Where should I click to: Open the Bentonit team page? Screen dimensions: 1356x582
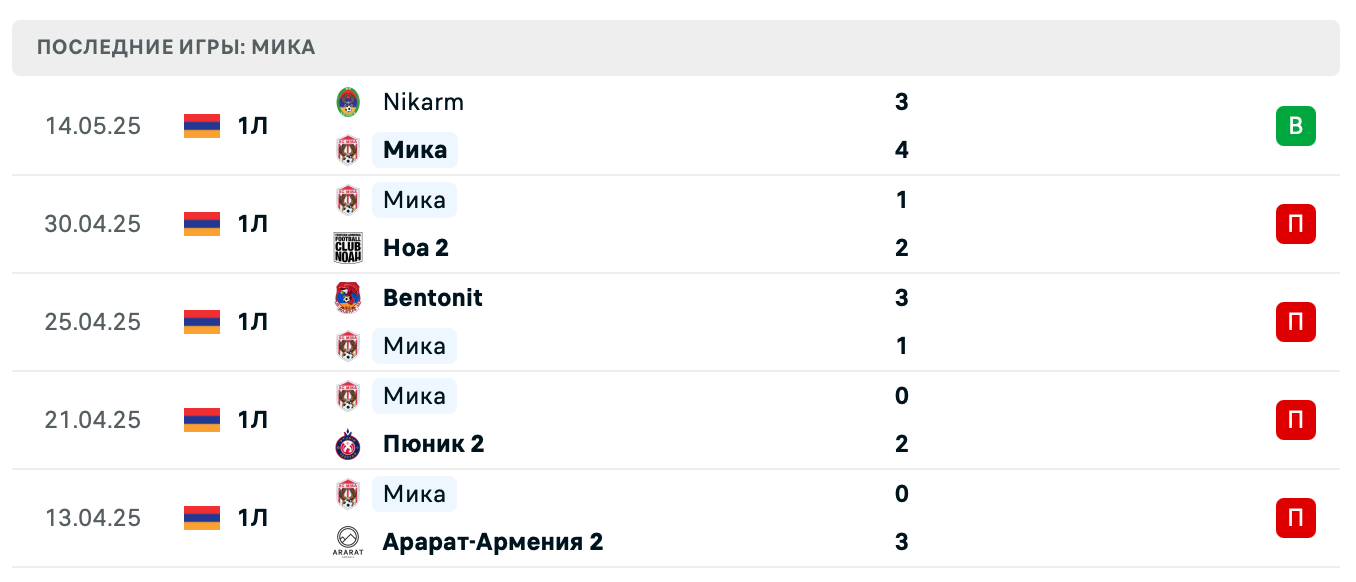[432, 298]
